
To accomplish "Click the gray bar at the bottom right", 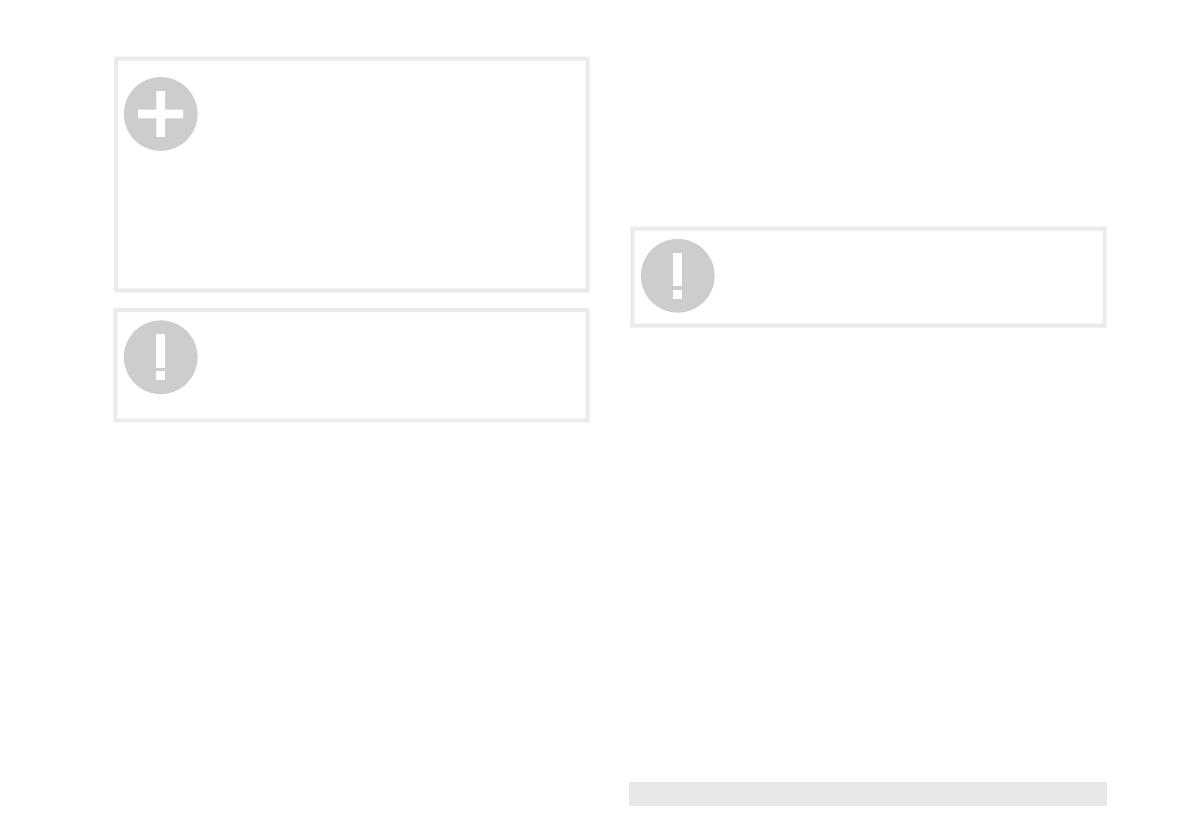I will (867, 793).
